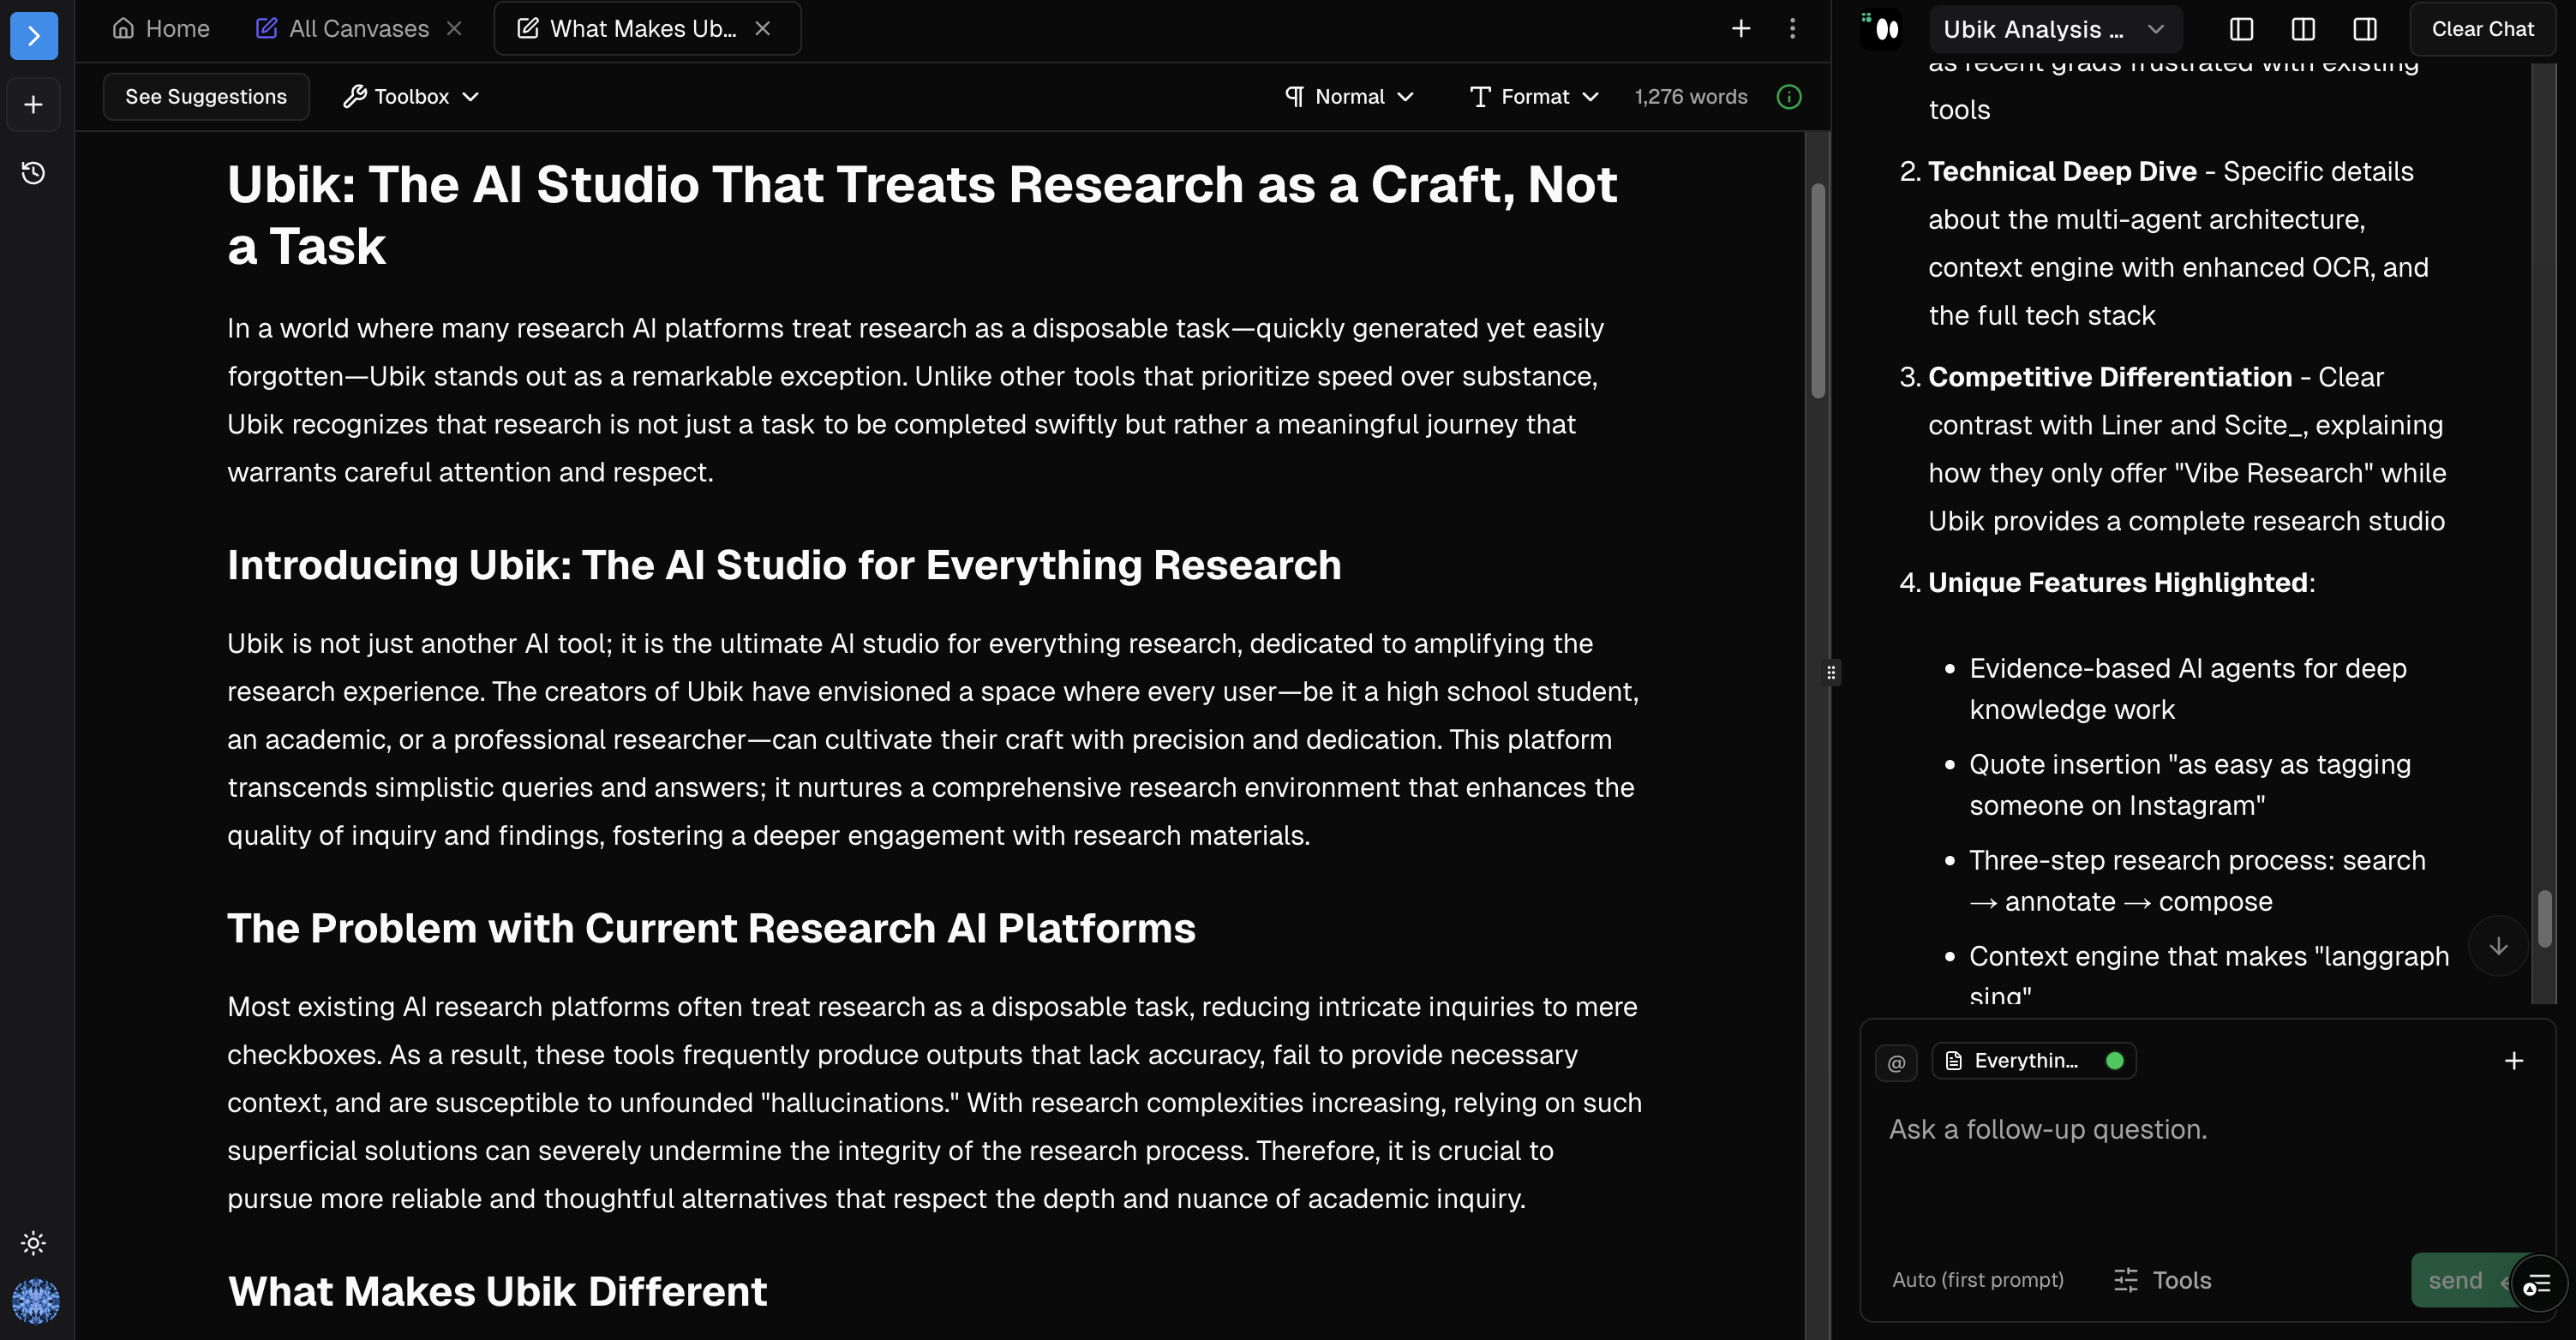Grab the panel divider handle between editor and chat
This screenshot has width=2576, height=1340.
[x=1831, y=672]
